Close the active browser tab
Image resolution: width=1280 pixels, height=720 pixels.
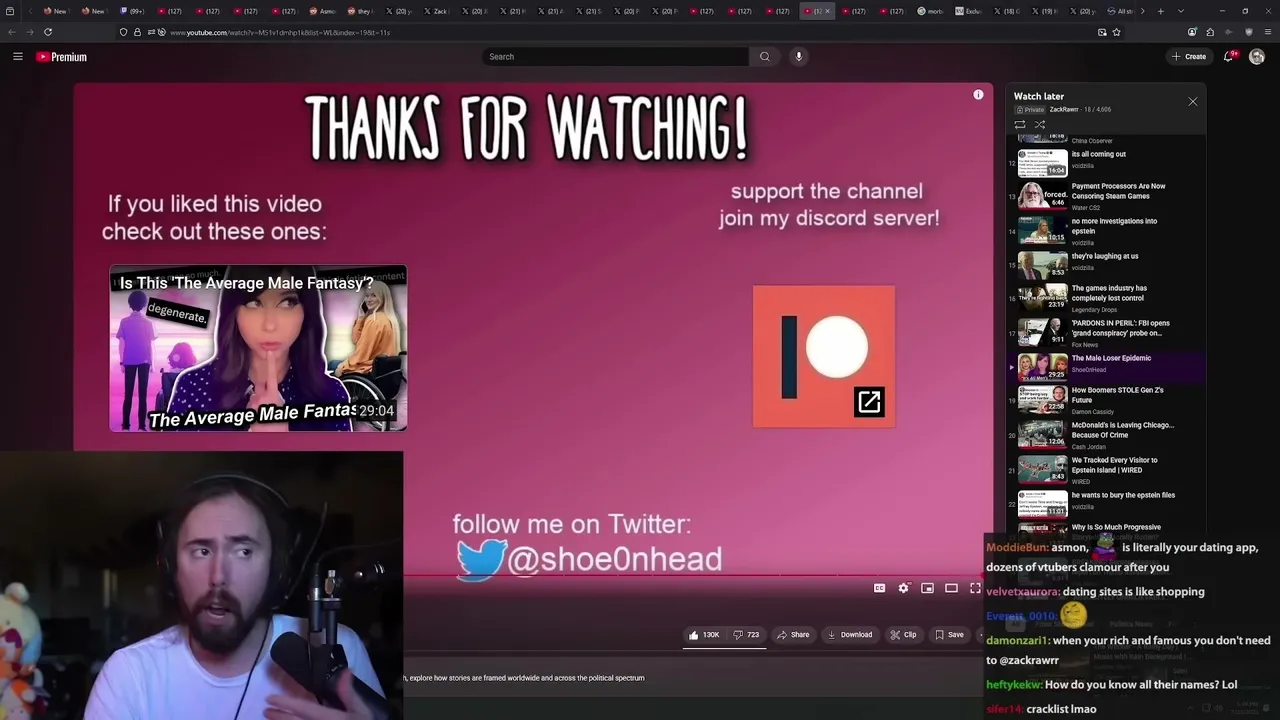[x=827, y=11]
